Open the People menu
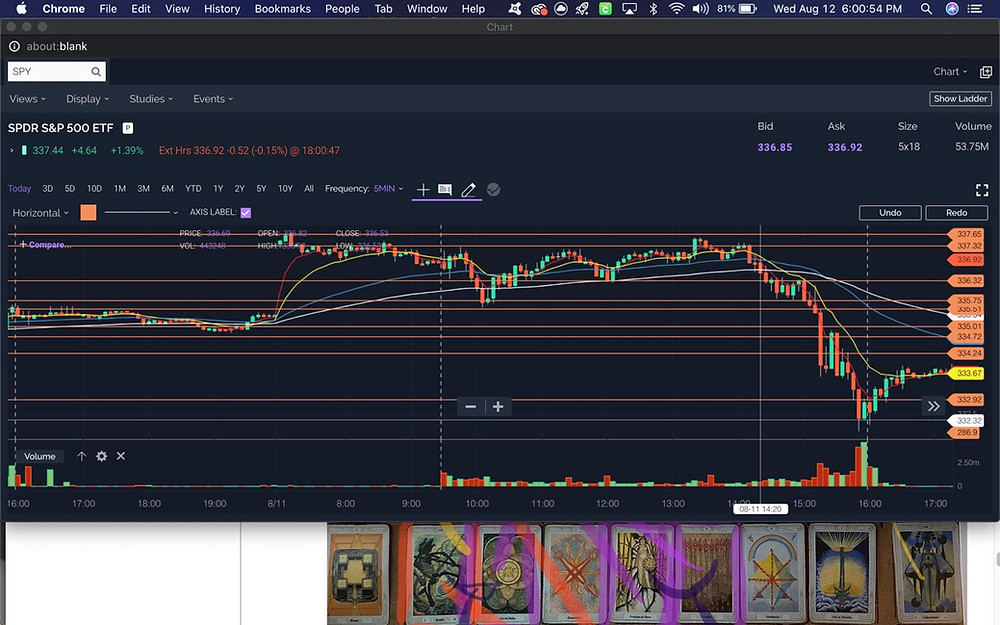Screen dimensions: 1000x625 click(342, 9)
